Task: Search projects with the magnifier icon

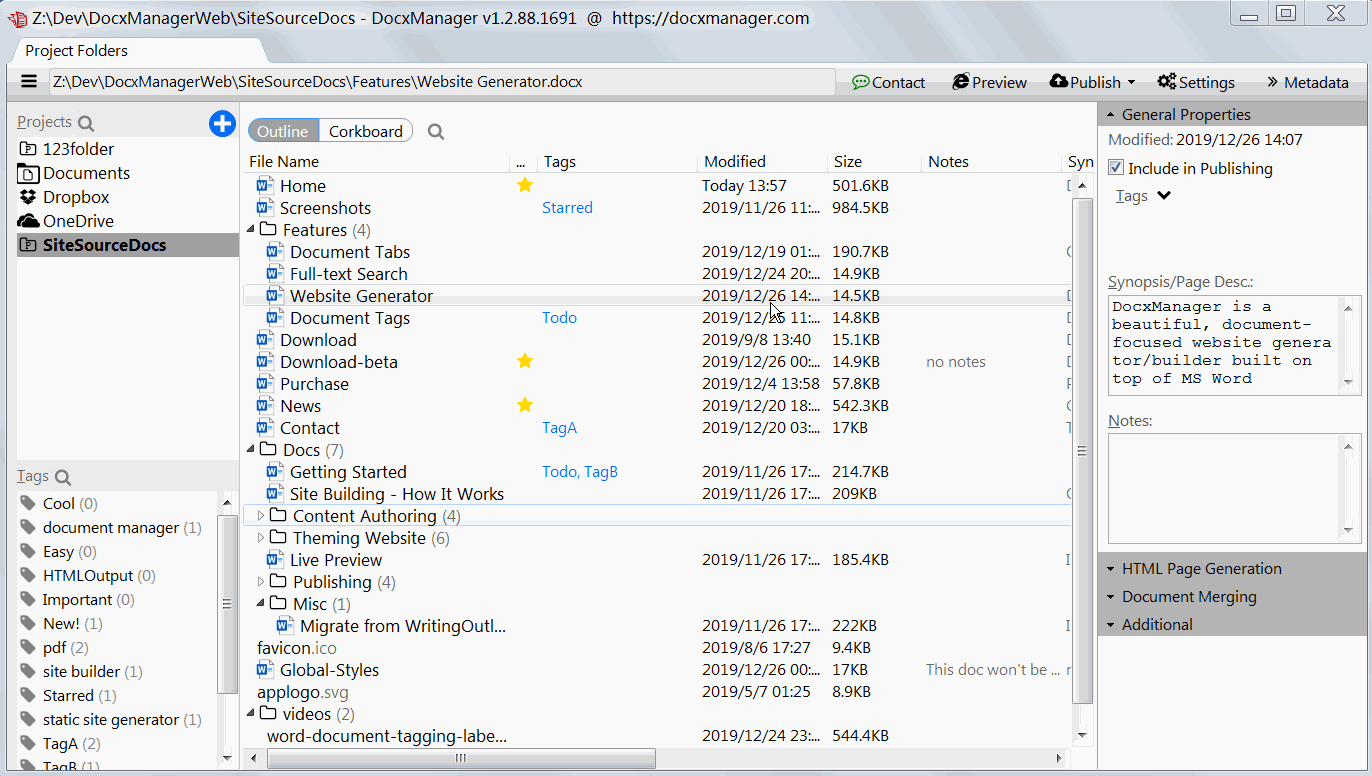Action: pos(86,123)
